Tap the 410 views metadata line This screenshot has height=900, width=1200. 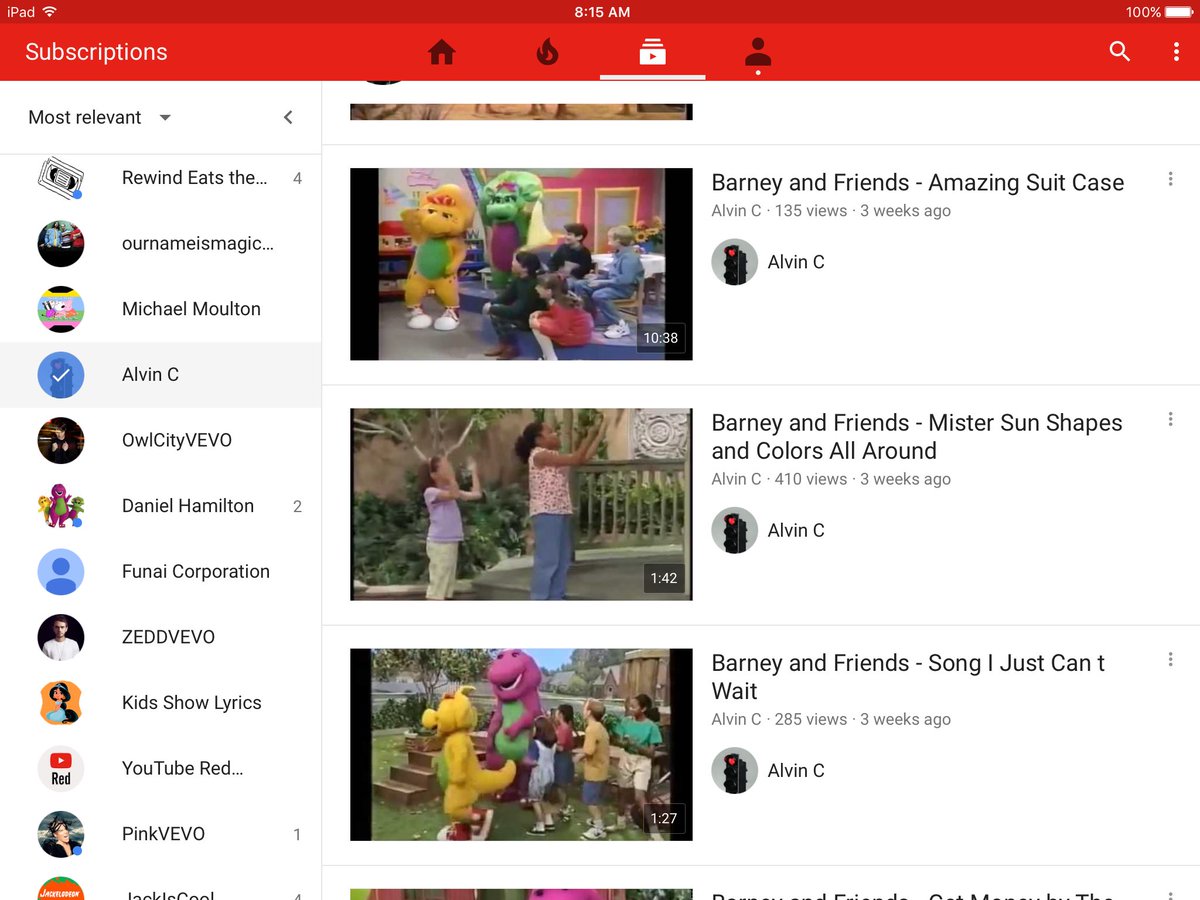[831, 479]
